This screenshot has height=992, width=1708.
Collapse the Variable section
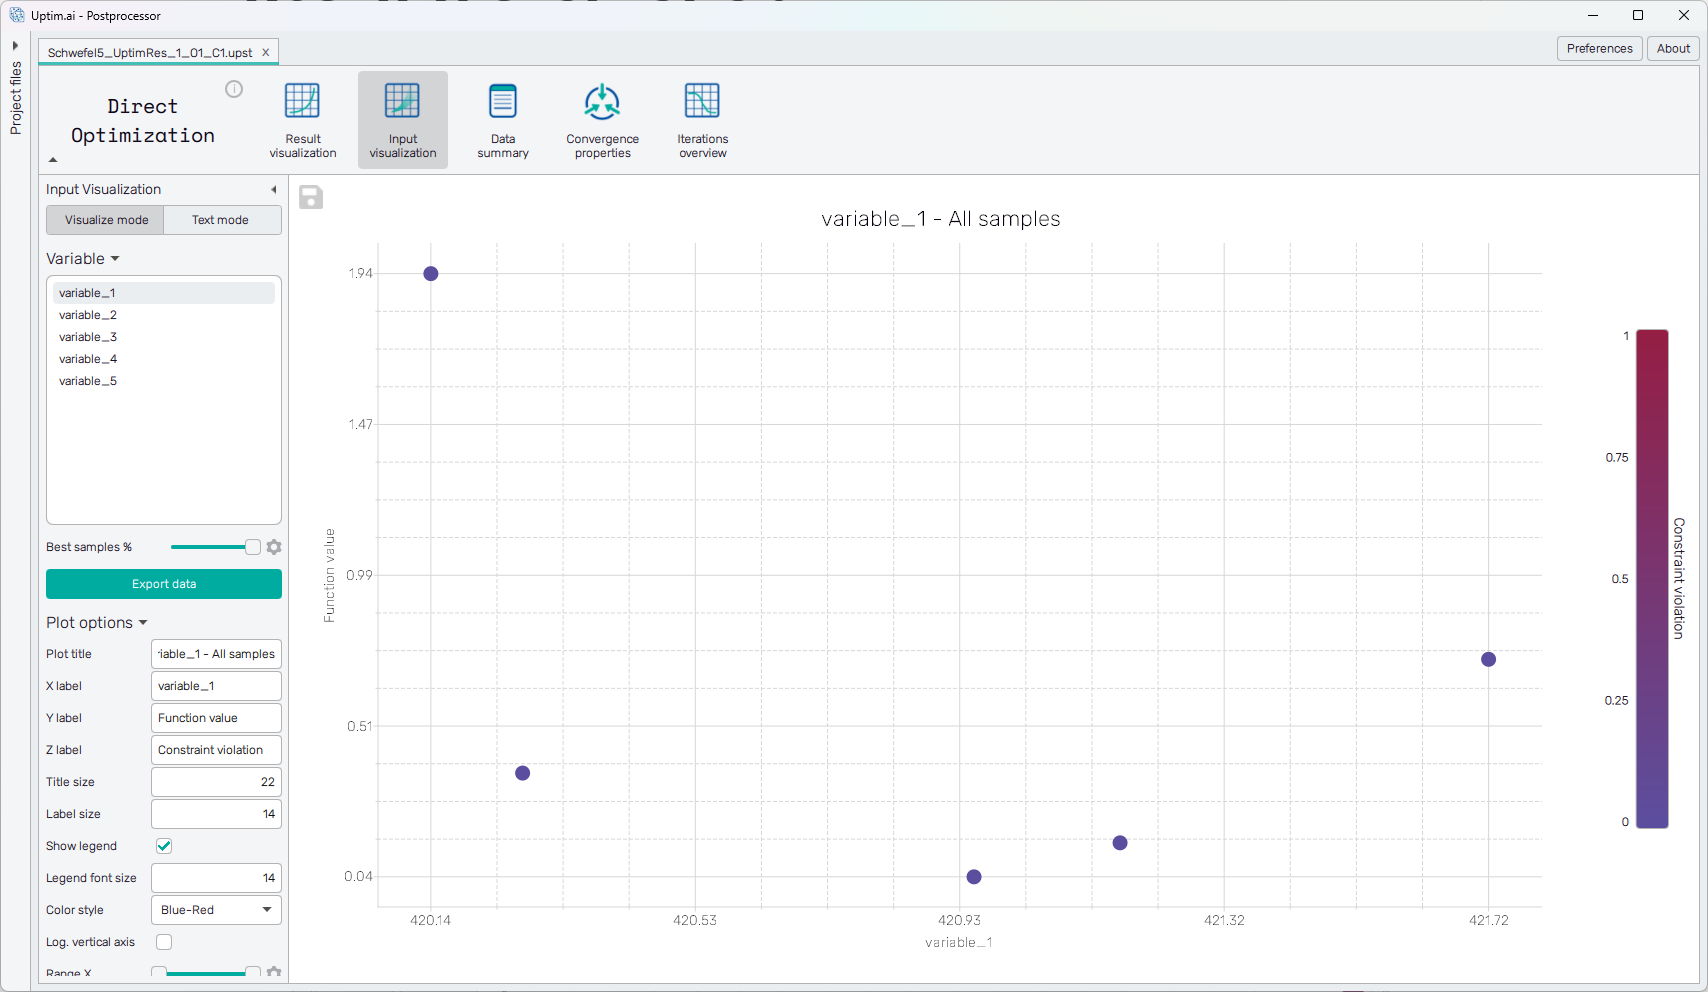pyautogui.click(x=83, y=259)
